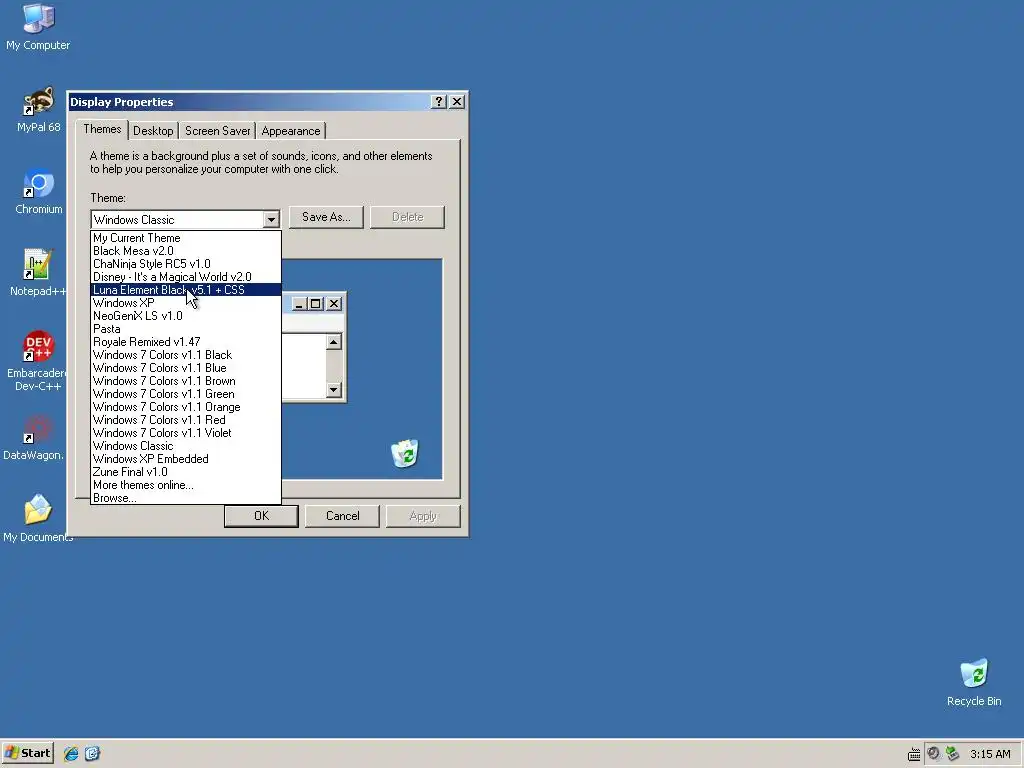This screenshot has height=768, width=1024.
Task: Choose Windows 7 Colors v1.1 Black
Action: point(185,355)
